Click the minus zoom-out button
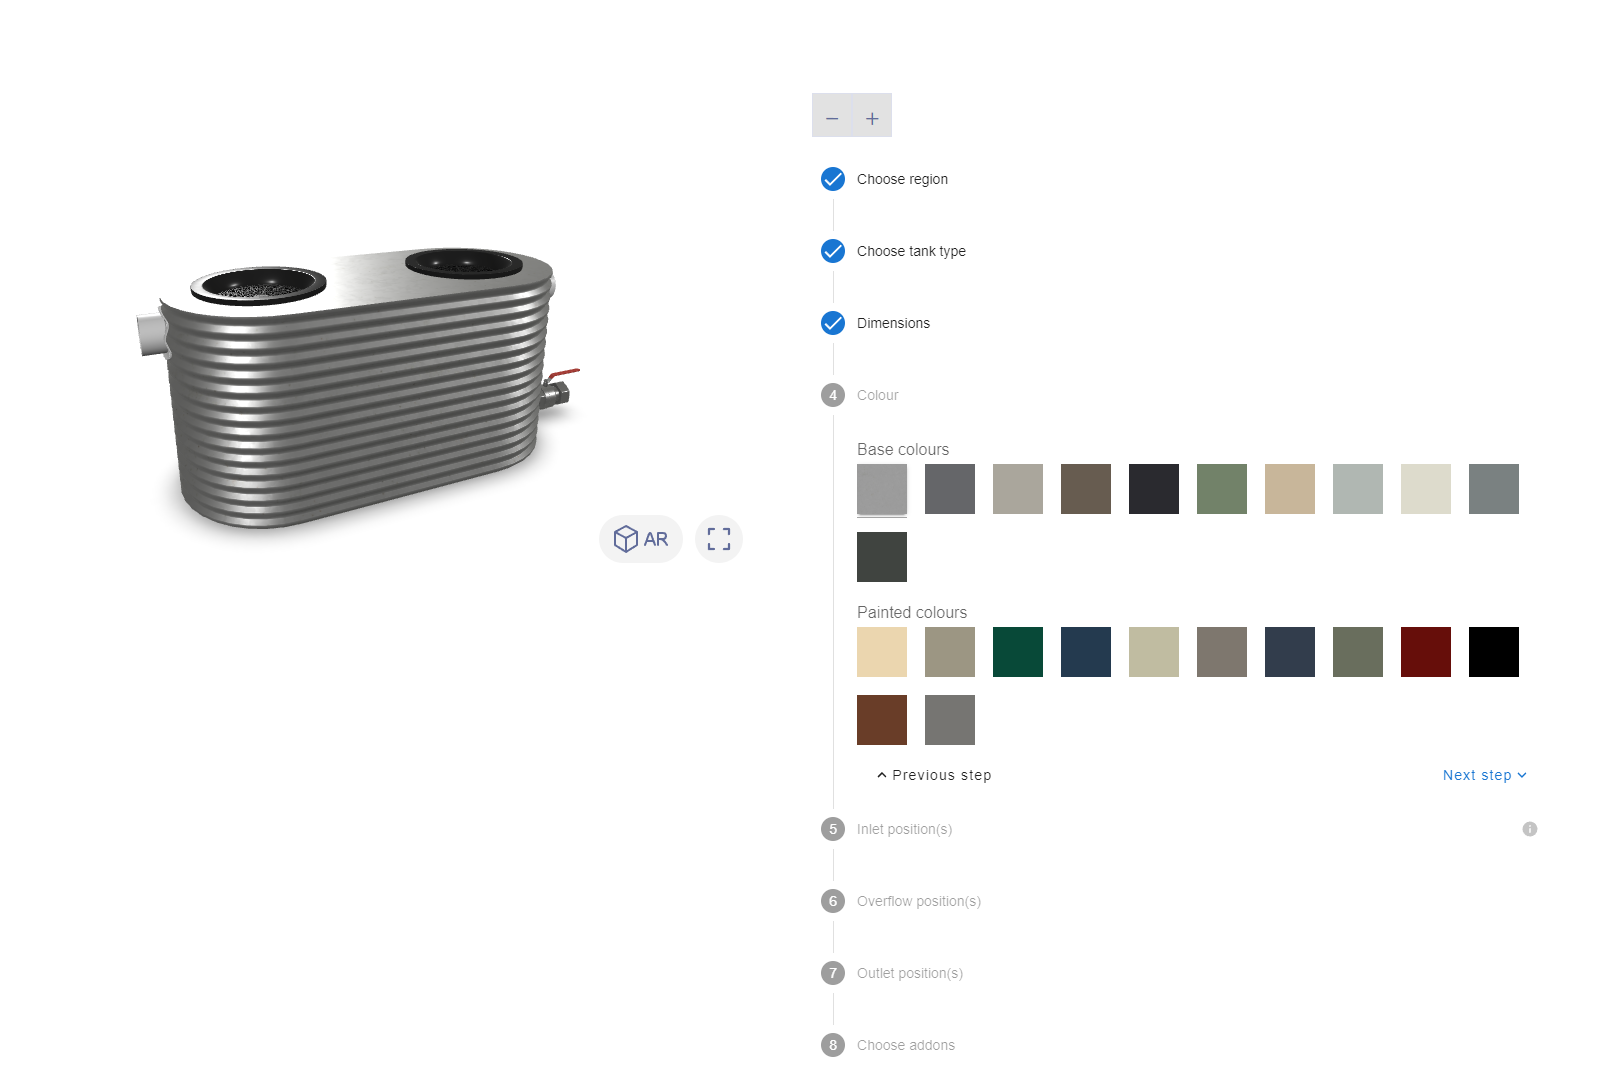This screenshot has height=1090, width=1602. click(x=832, y=118)
